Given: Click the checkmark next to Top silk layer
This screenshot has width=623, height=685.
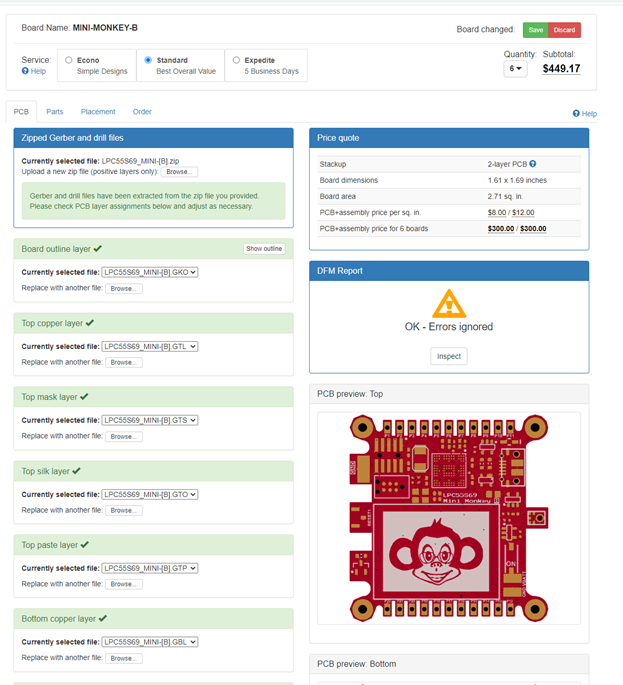Looking at the screenshot, I should (x=77, y=471).
